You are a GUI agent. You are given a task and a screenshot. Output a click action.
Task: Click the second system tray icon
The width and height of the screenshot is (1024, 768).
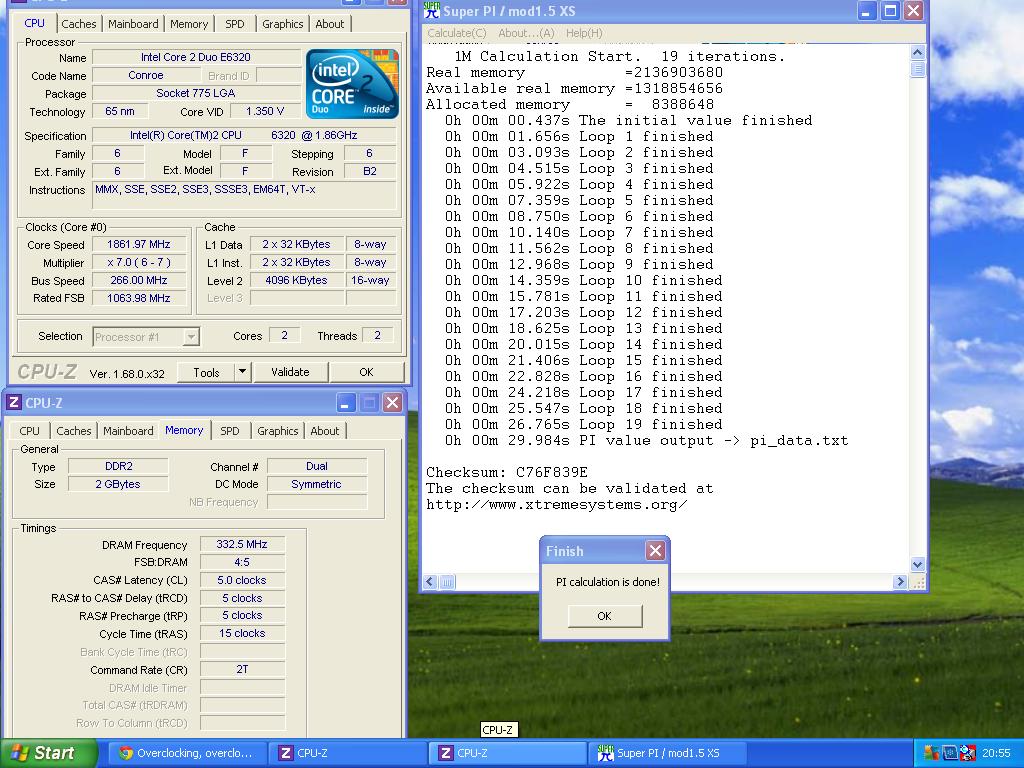950,753
